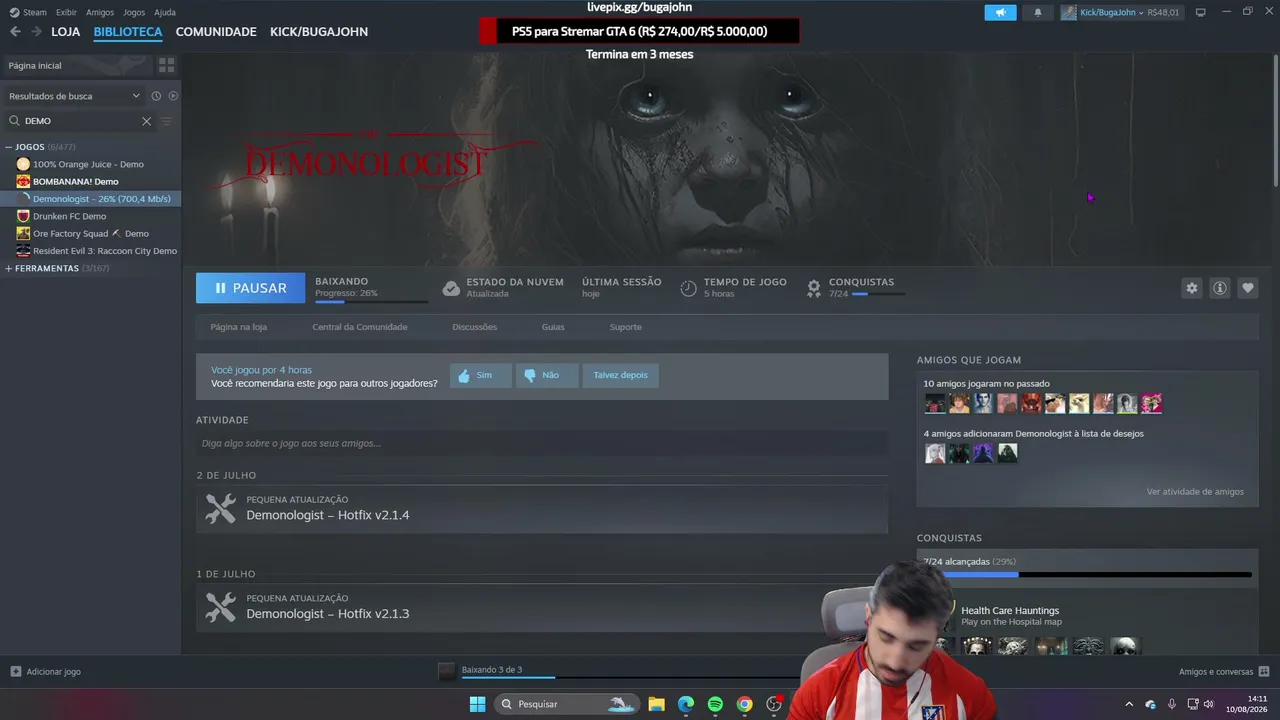Click the Baixando progress bar at 26%
Screen dimensions: 1280x720
coord(372,301)
